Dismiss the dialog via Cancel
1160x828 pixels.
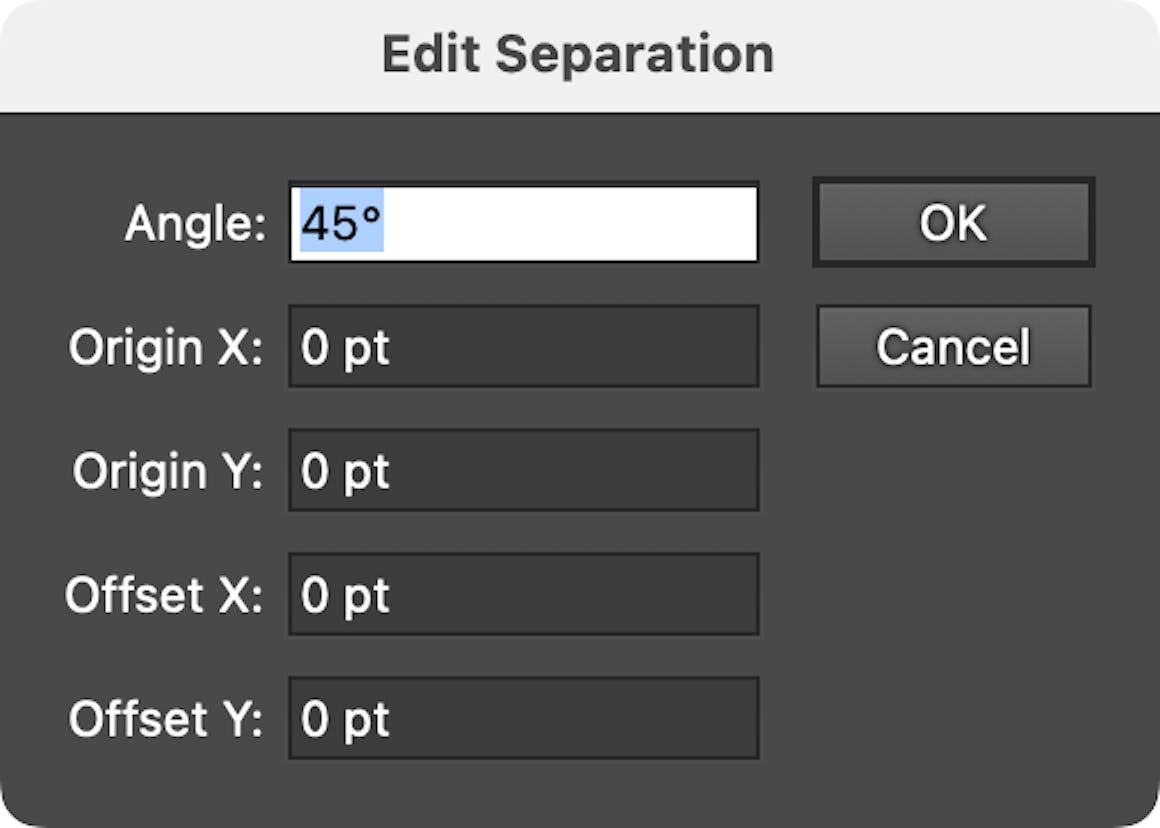[953, 347]
